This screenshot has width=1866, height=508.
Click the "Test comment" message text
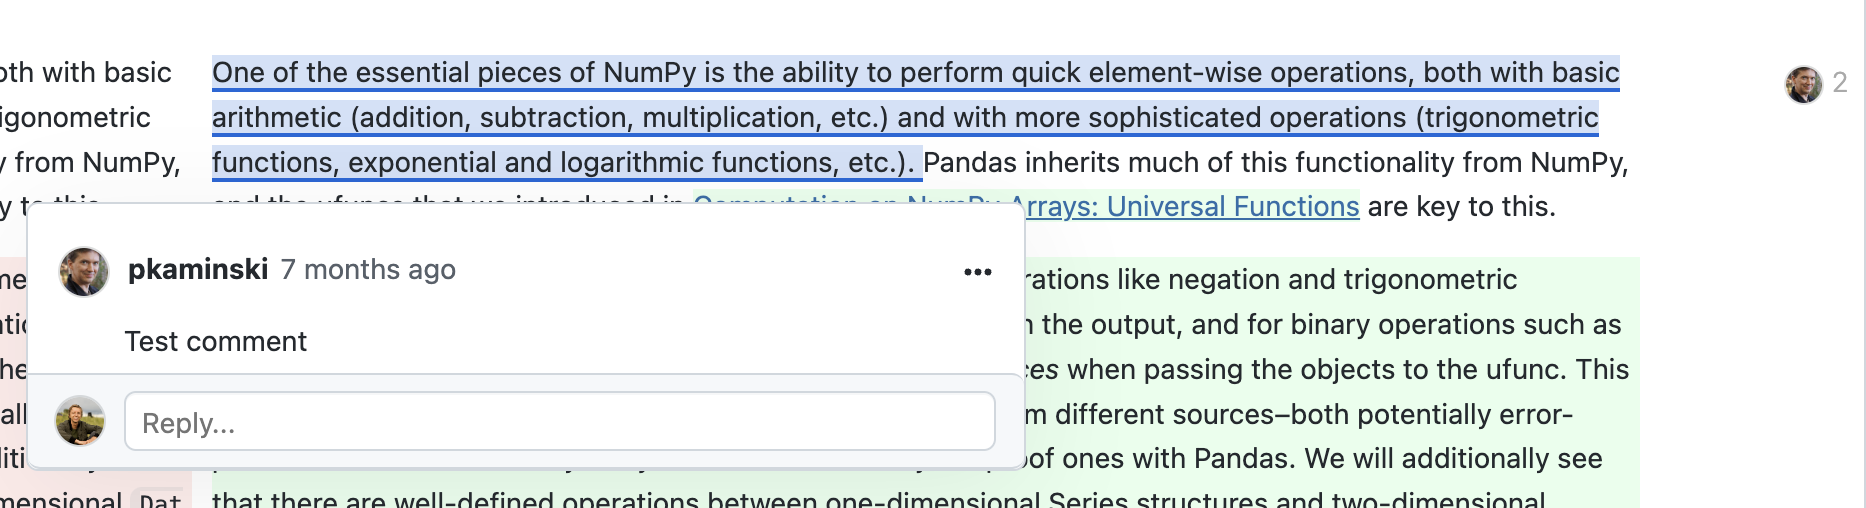pyautogui.click(x=216, y=342)
